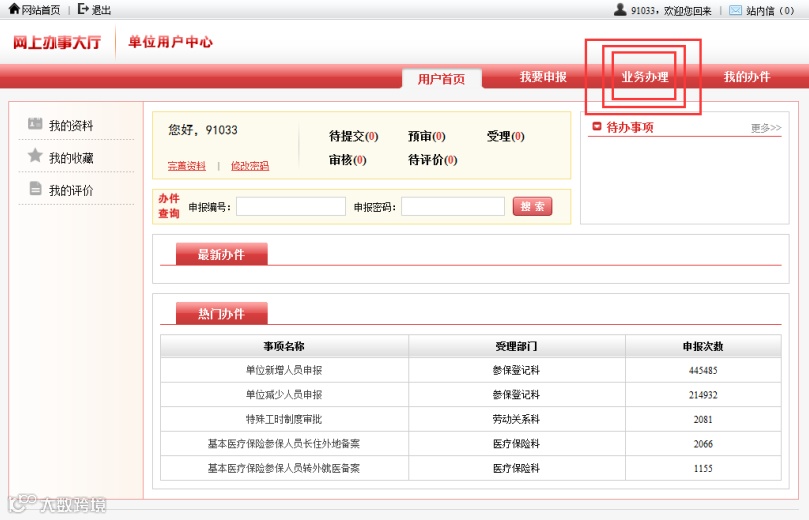Open the 受理(0) status link

pos(506,136)
